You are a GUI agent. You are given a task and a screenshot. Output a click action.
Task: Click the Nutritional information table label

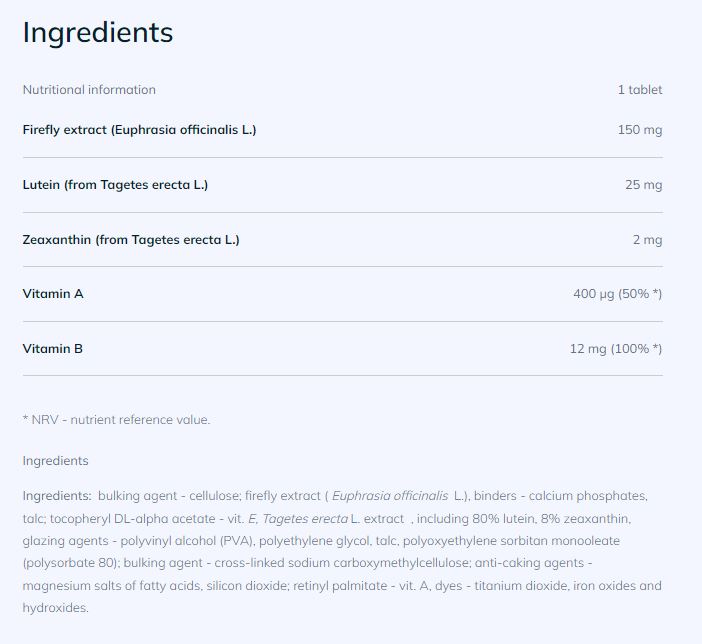click(x=89, y=90)
